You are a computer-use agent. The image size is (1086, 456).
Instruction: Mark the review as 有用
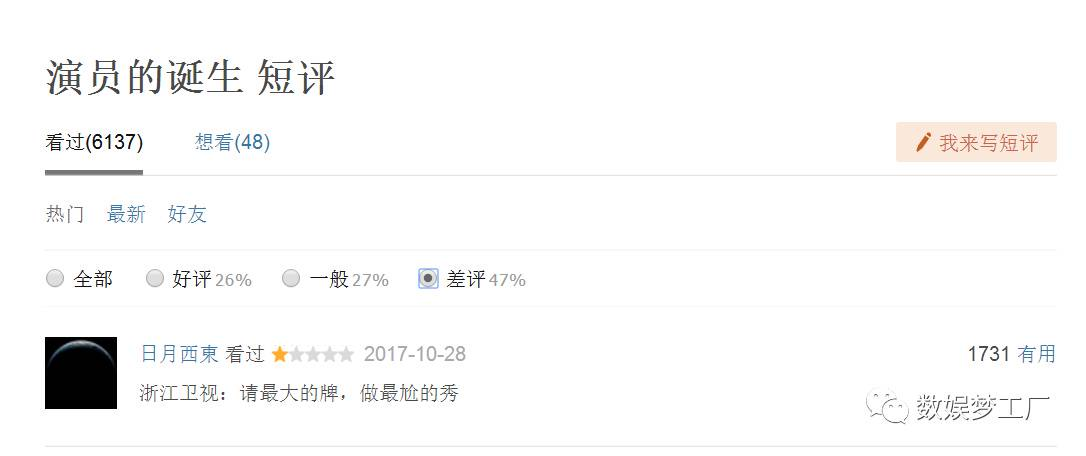(1036, 355)
